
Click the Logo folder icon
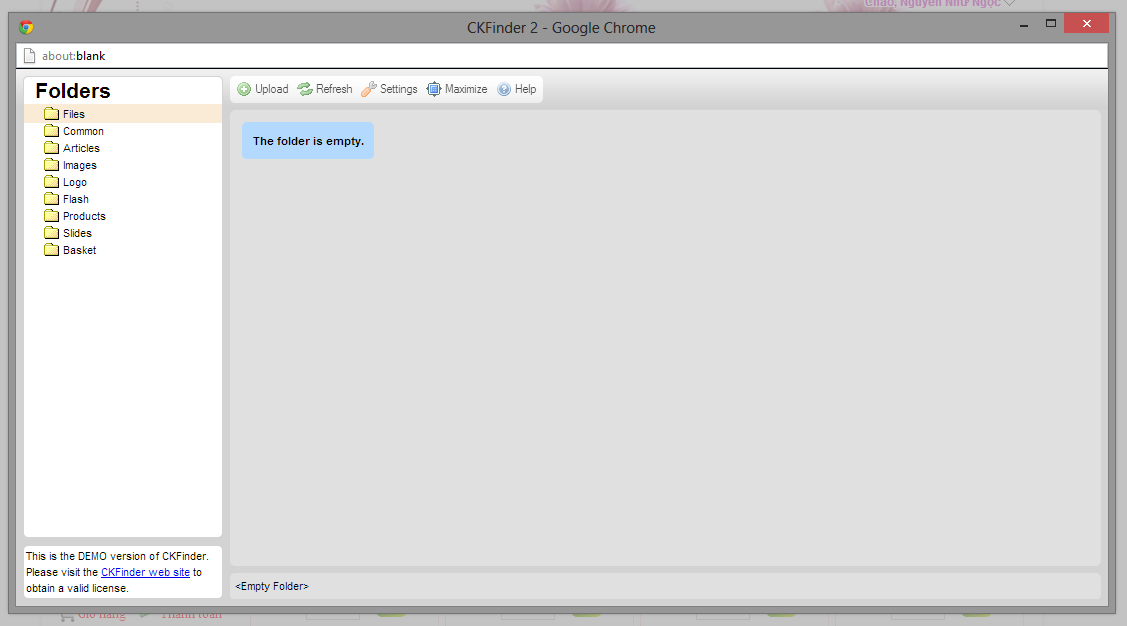[x=51, y=182]
